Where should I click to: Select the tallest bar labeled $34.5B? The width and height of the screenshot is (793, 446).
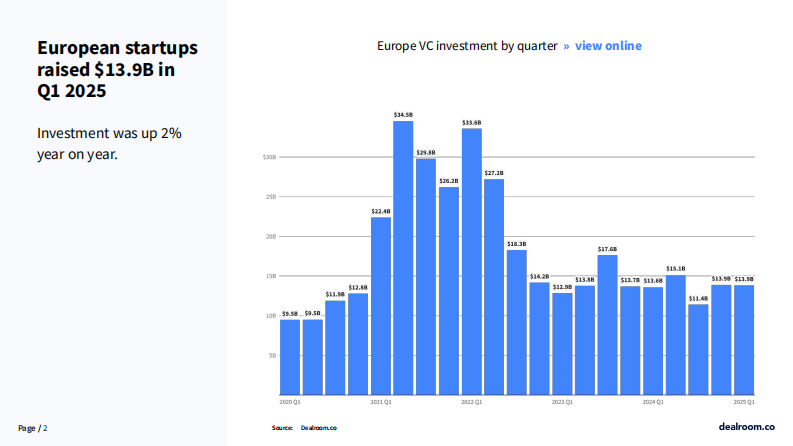point(403,257)
